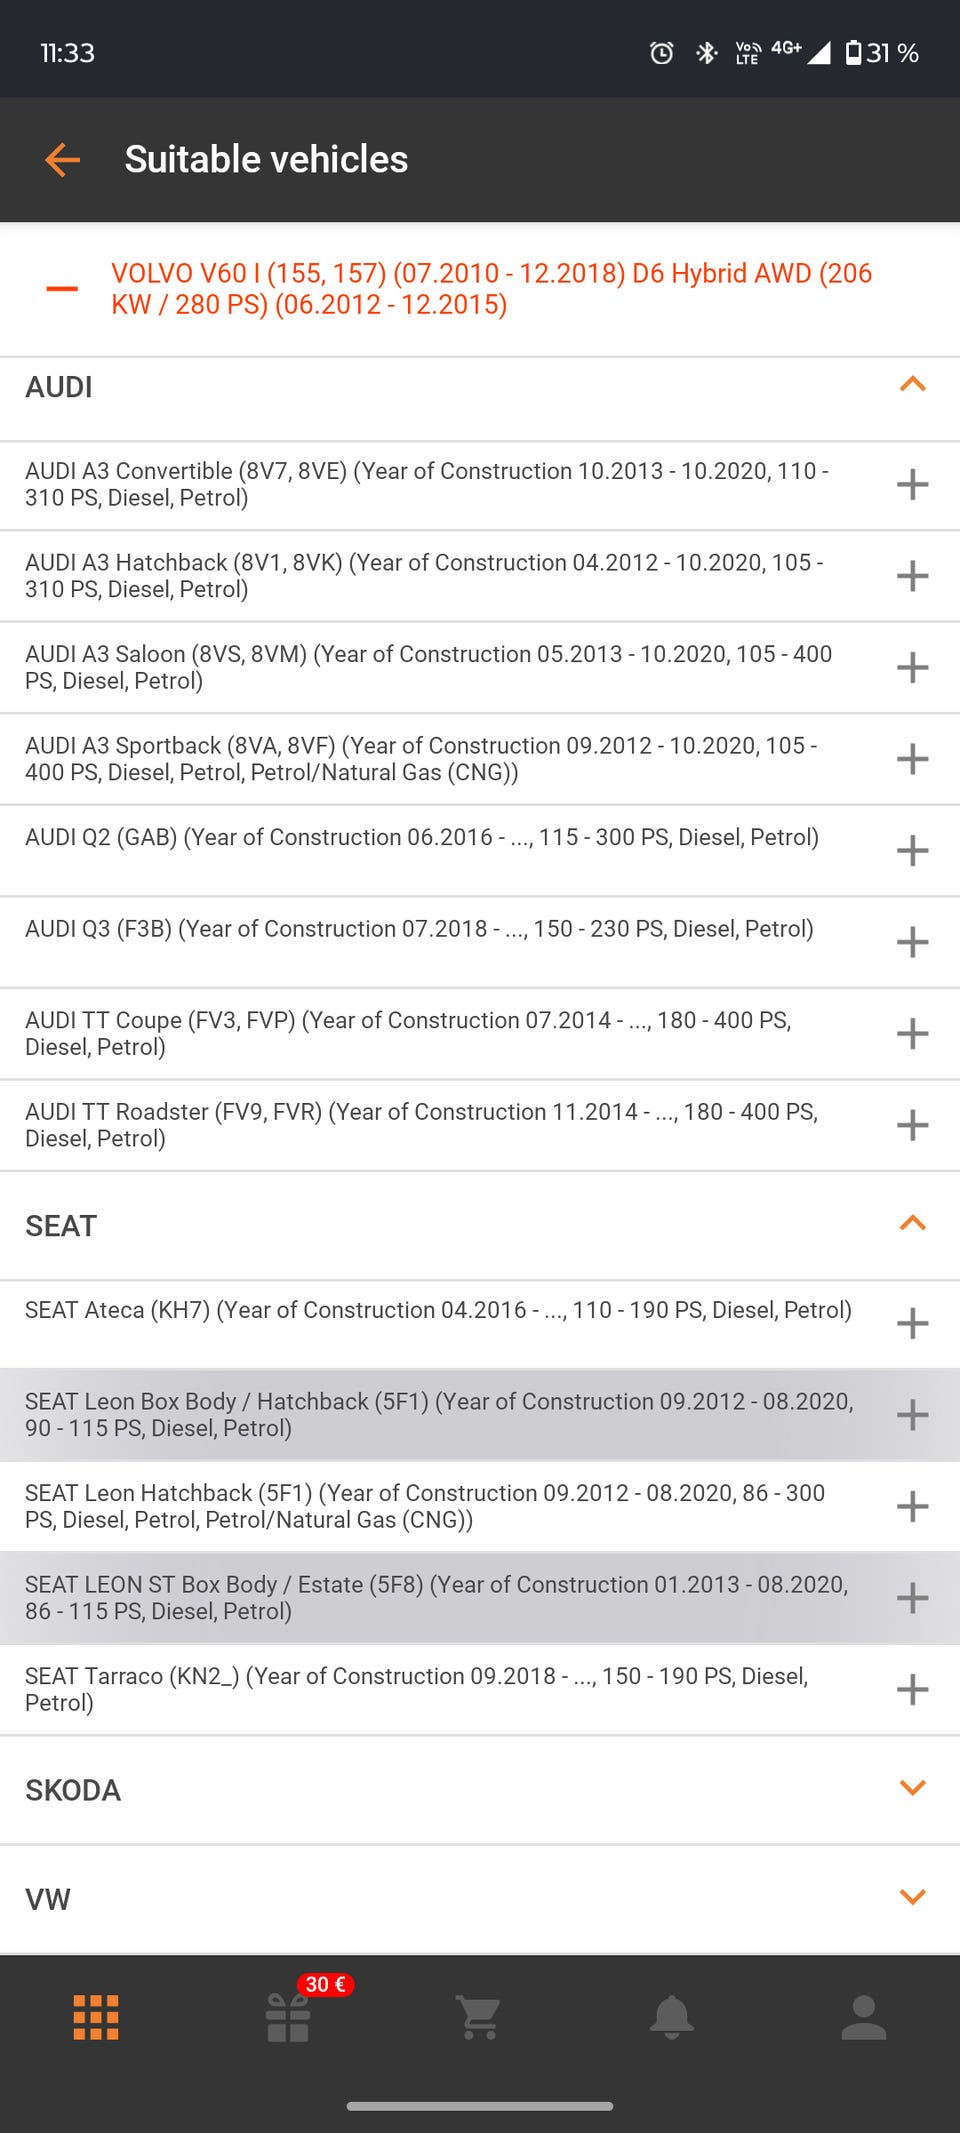Expand SEAT Tarraco (KN2_) entry
Image resolution: width=960 pixels, height=2133 pixels.
click(912, 1690)
